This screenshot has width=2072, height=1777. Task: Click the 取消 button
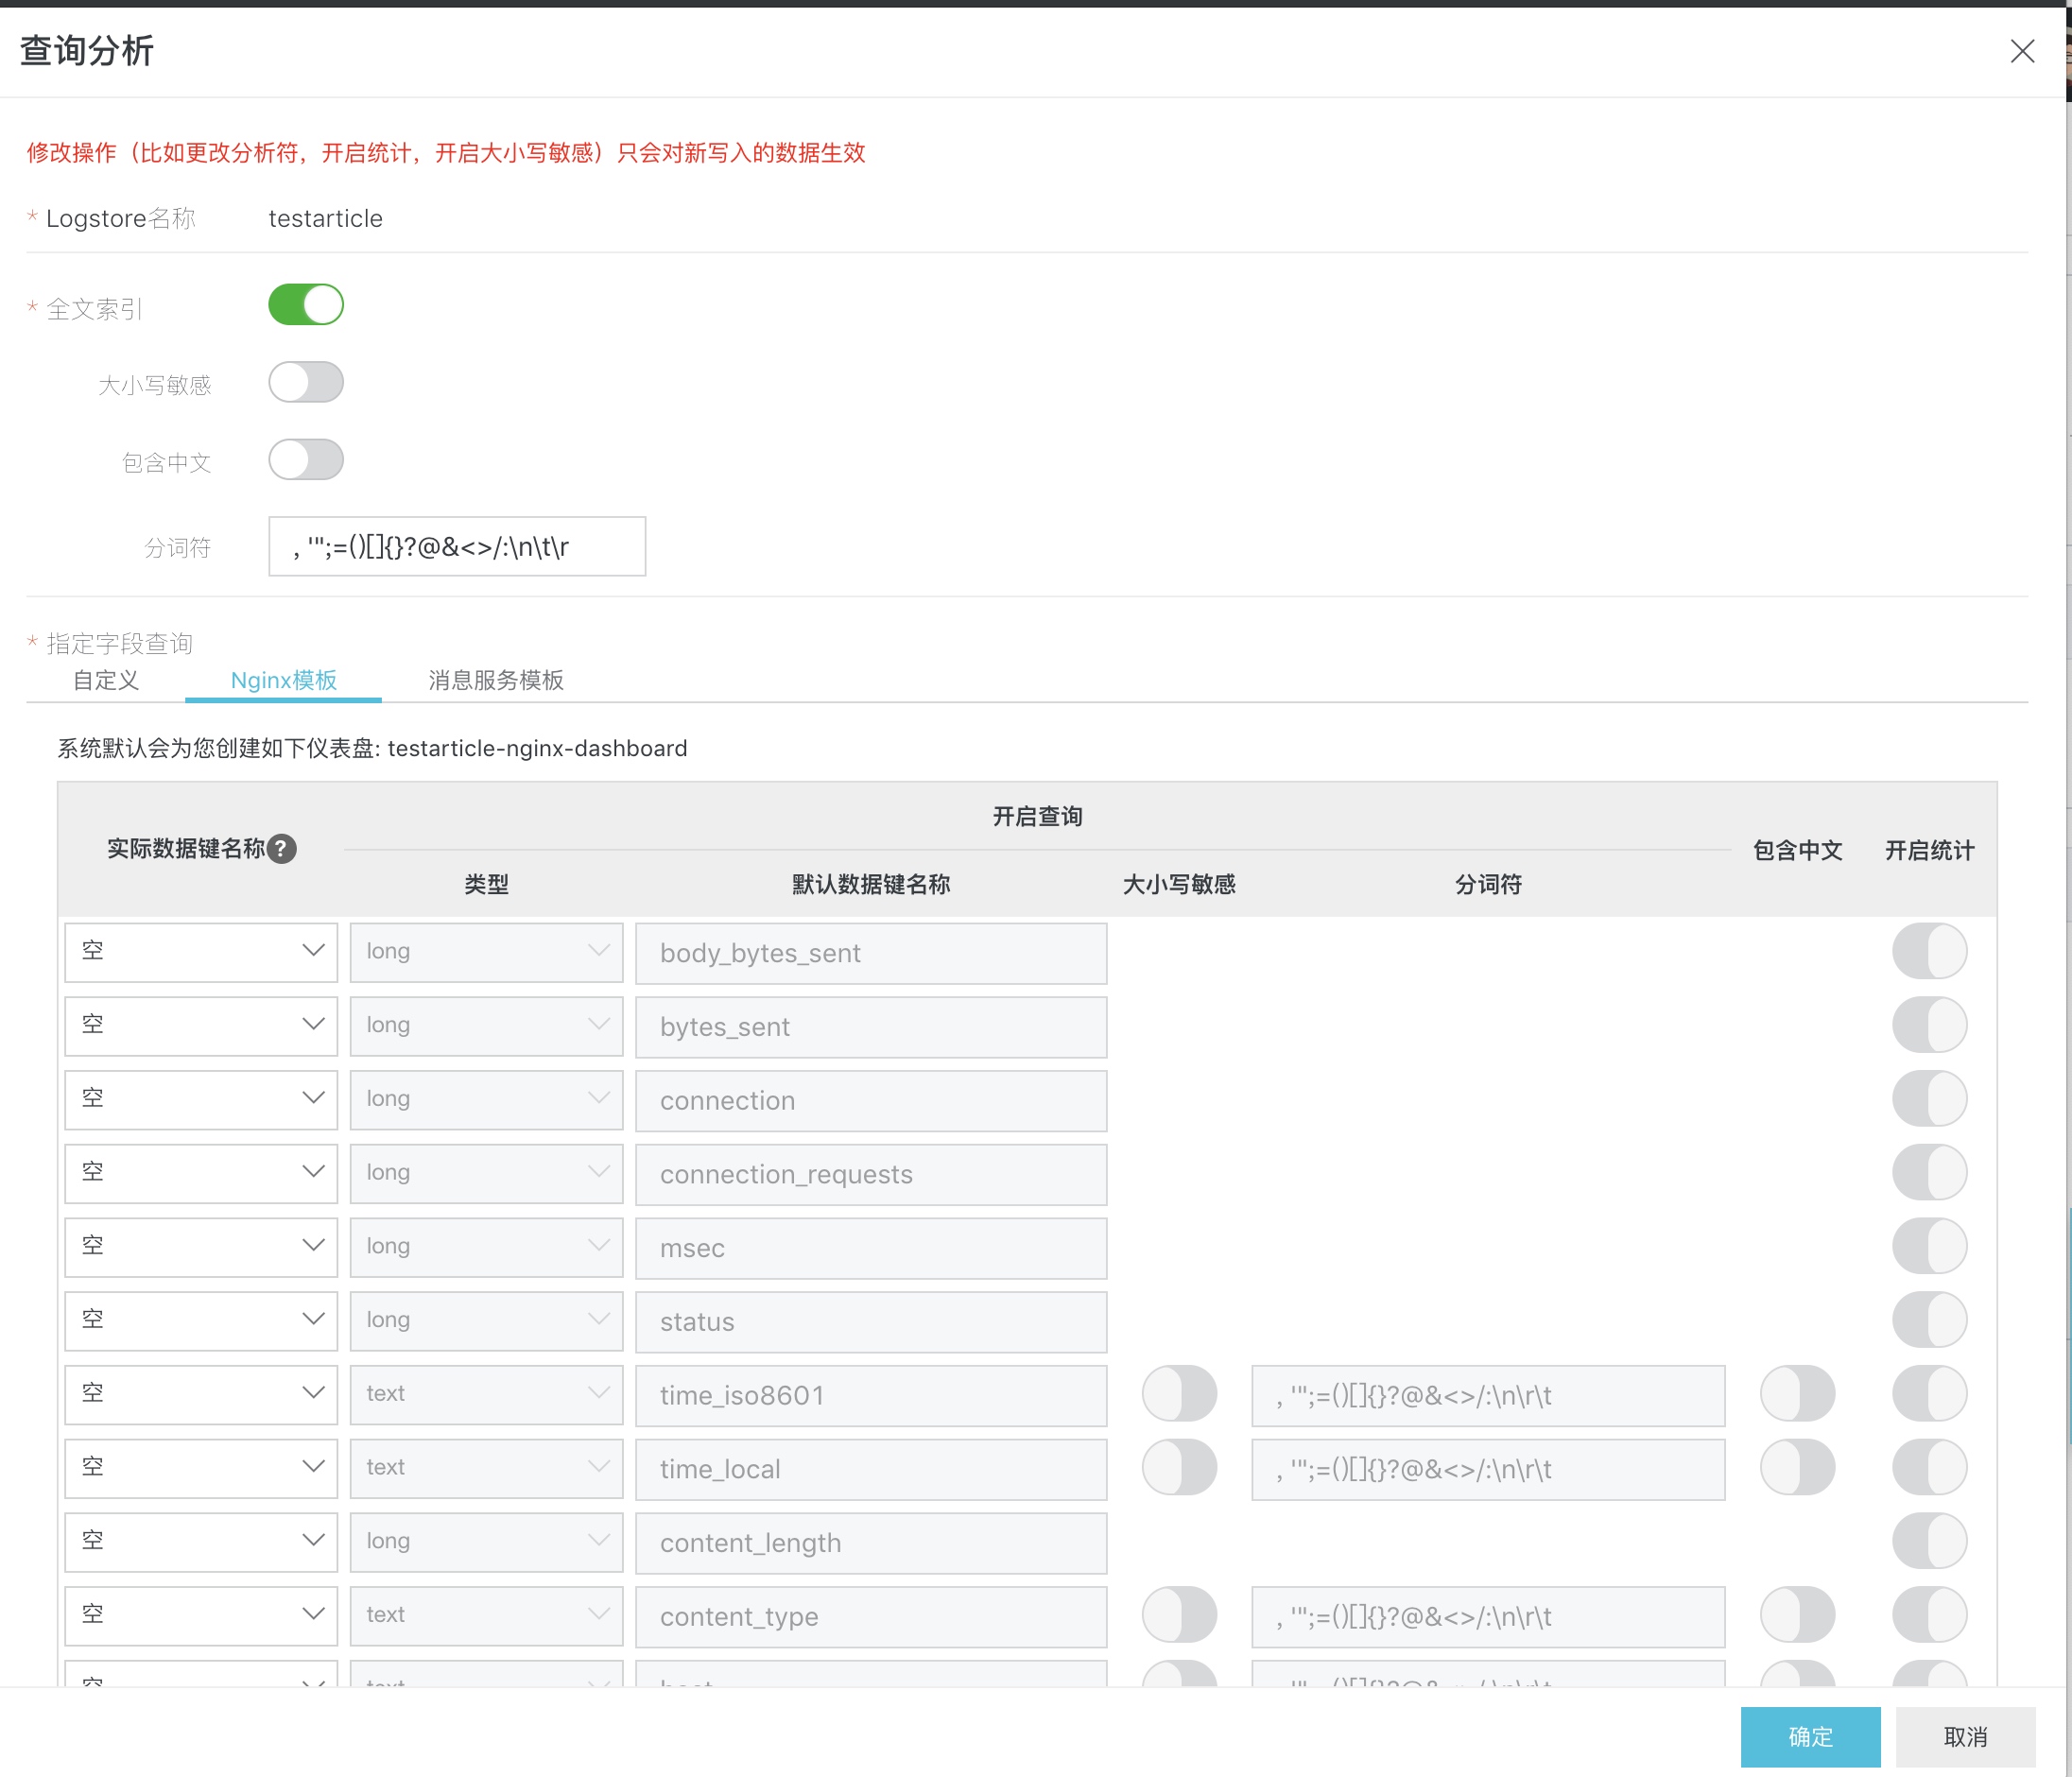1965,1736
